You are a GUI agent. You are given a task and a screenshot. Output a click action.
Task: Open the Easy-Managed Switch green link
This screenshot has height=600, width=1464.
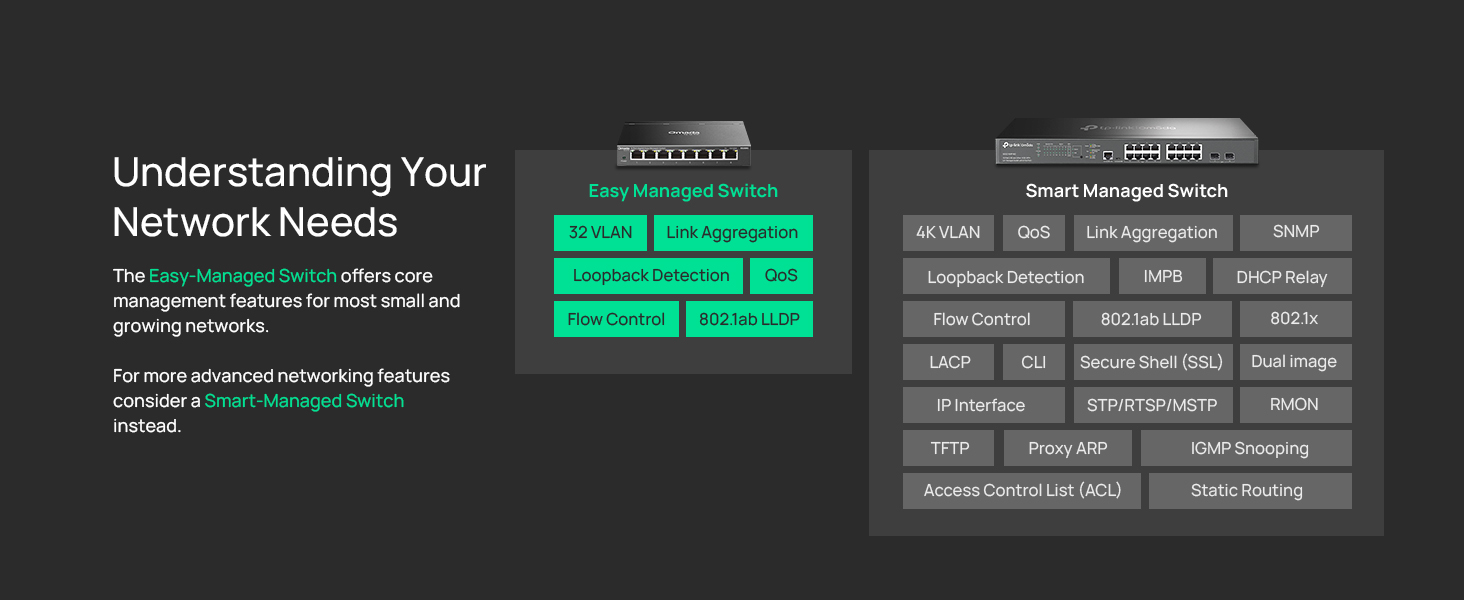pyautogui.click(x=243, y=276)
